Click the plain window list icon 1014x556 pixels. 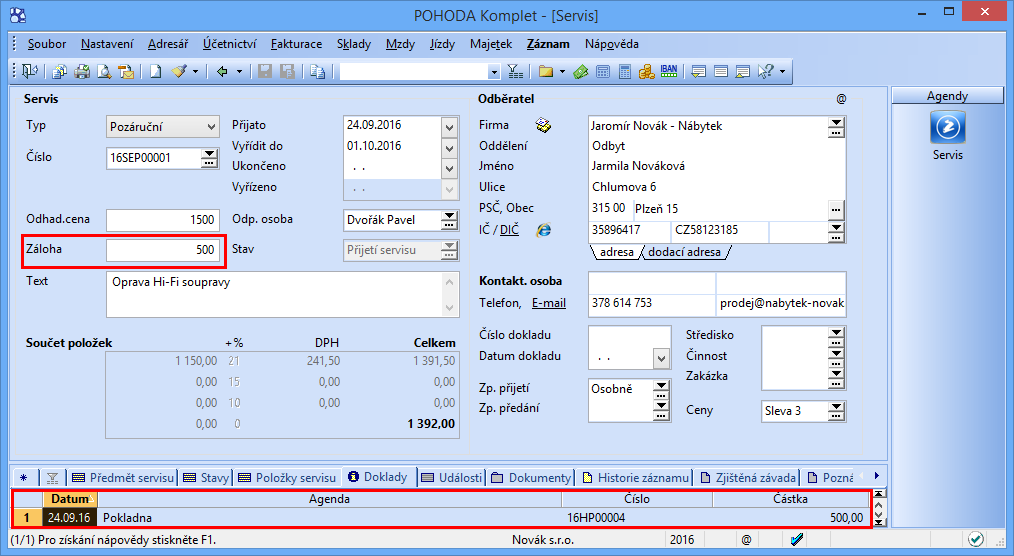point(720,71)
